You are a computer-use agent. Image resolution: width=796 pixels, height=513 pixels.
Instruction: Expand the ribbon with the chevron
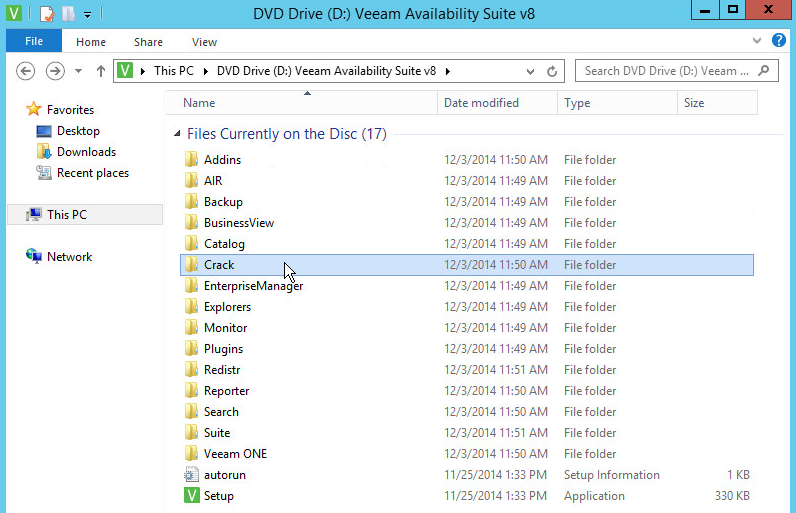pyautogui.click(x=756, y=41)
